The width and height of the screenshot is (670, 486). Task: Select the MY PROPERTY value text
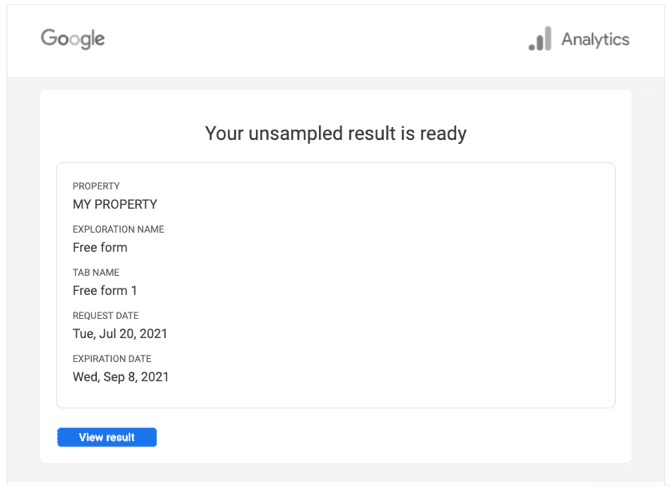115,204
